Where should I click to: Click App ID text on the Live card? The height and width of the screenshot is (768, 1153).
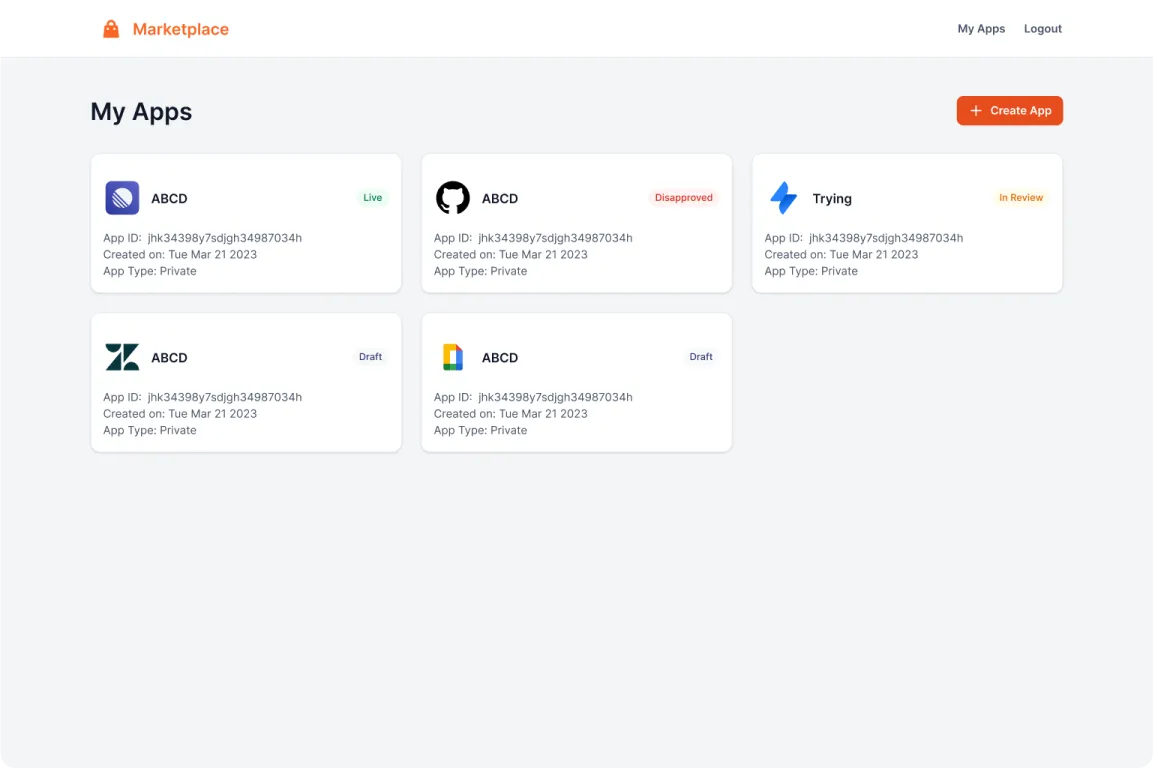point(202,238)
